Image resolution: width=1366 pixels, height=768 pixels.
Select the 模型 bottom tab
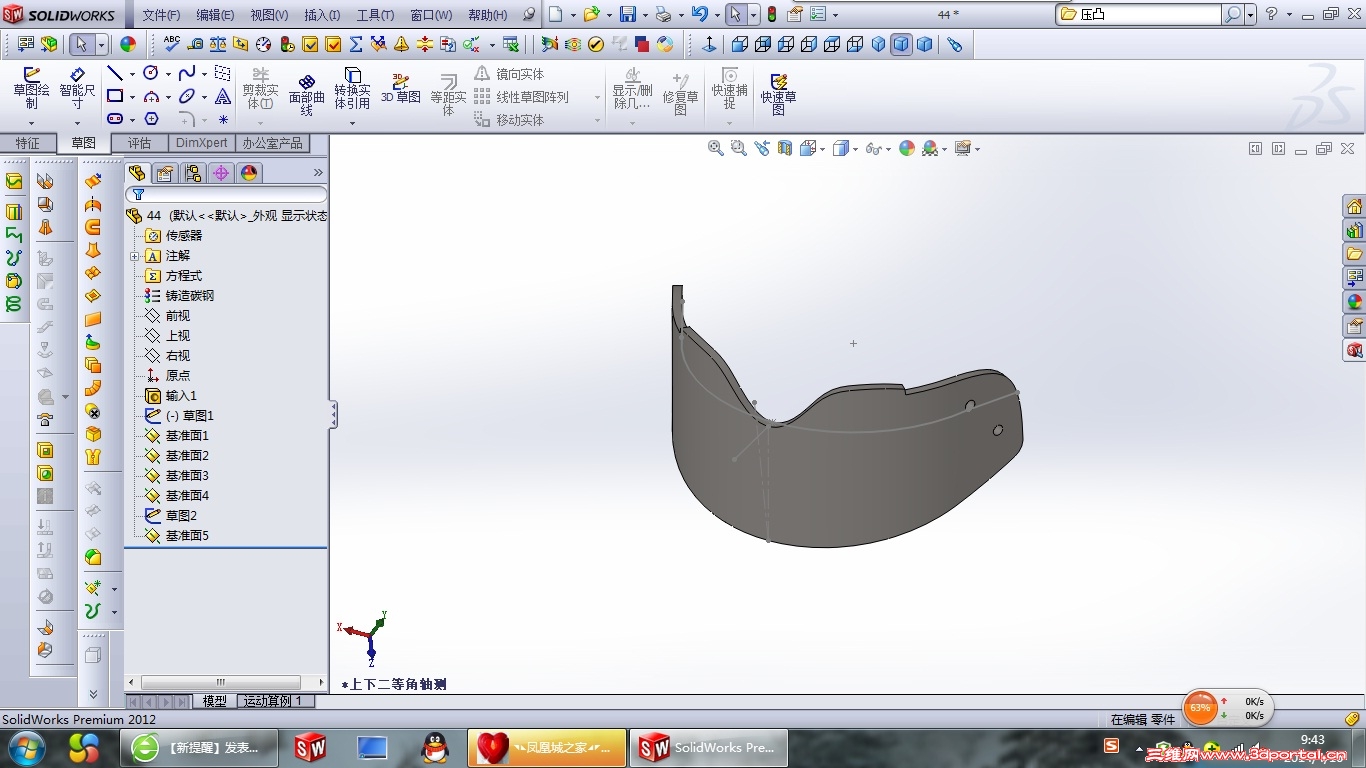pyautogui.click(x=214, y=701)
